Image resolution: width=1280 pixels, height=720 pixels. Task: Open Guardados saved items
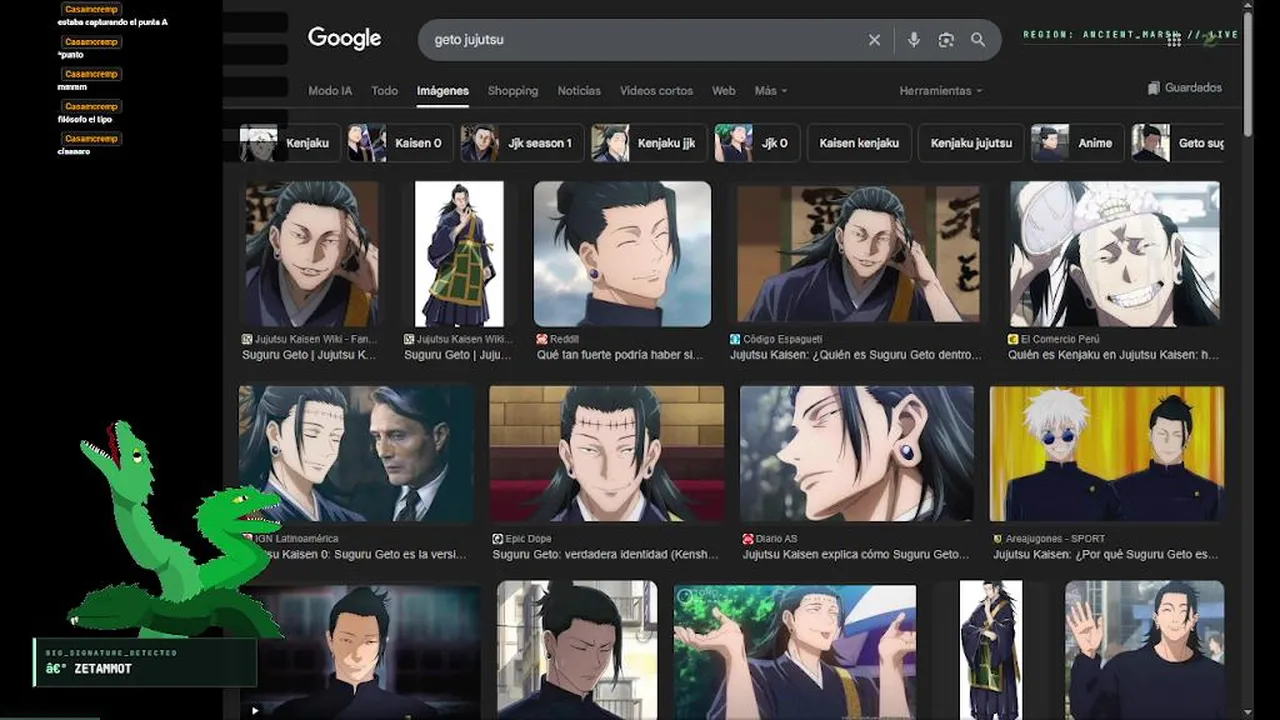[x=1185, y=88]
